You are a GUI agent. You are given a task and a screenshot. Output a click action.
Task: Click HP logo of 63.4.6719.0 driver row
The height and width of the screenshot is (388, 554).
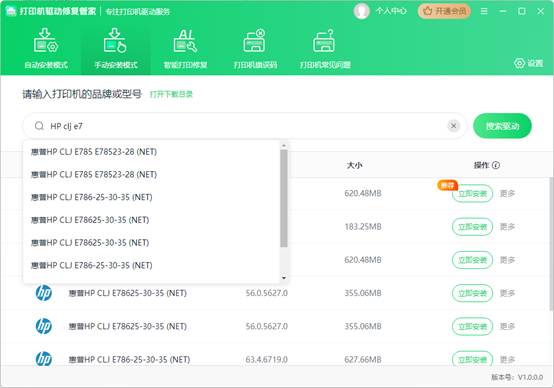click(44, 359)
